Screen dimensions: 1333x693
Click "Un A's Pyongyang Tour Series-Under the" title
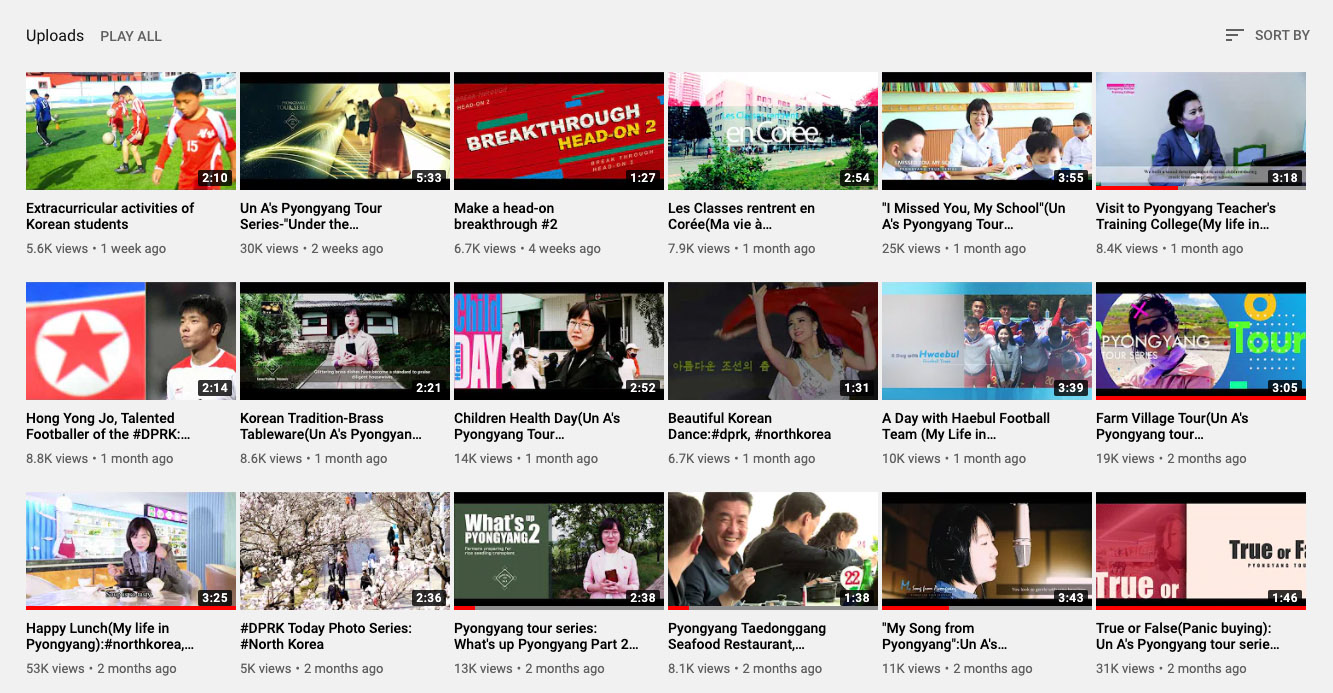coord(311,216)
